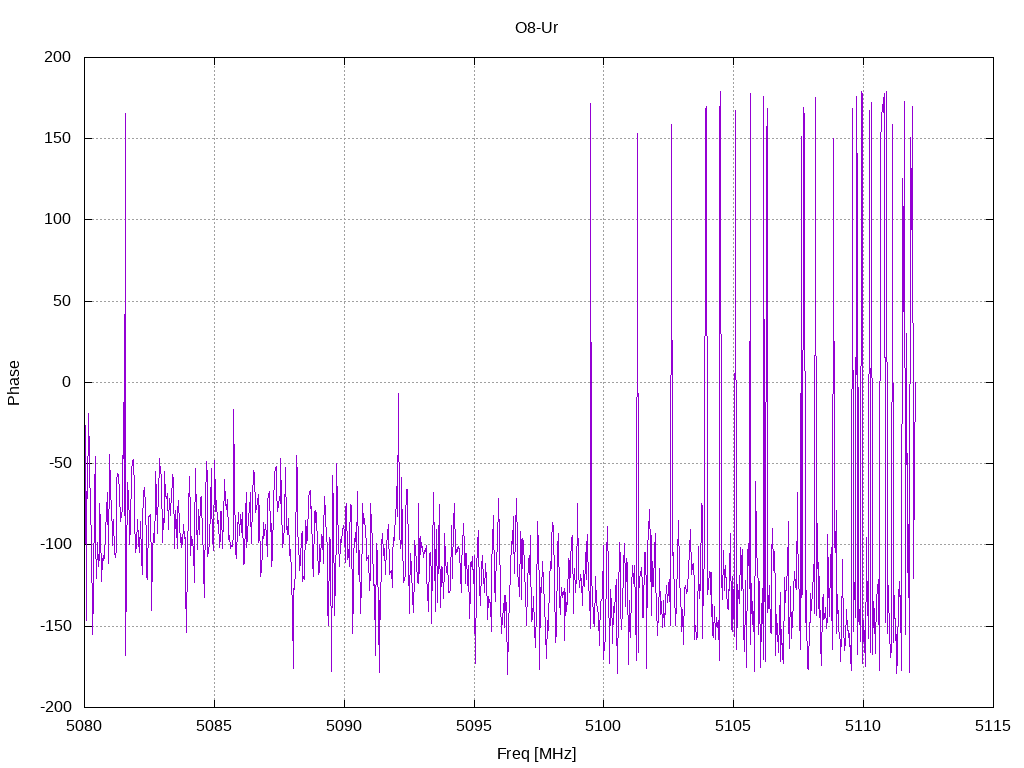Click the -50 y-axis tick label
This screenshot has height=768, width=1024.
point(59,463)
